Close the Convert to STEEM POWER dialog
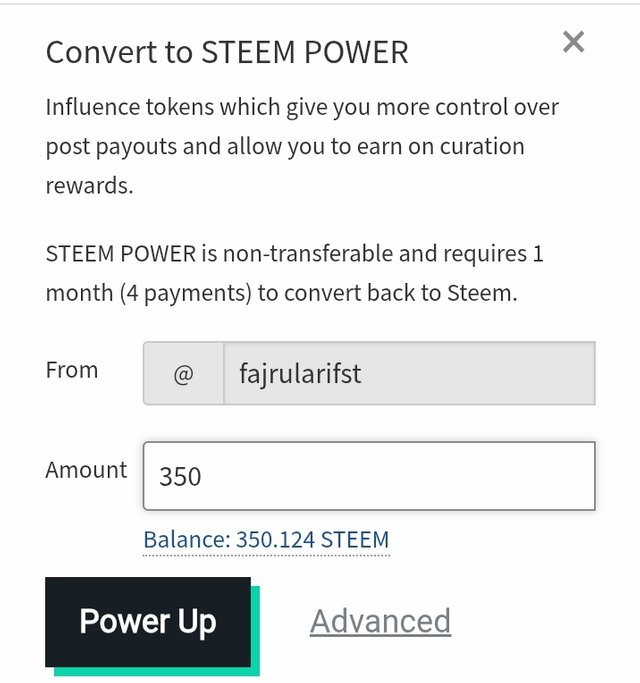 point(573,42)
